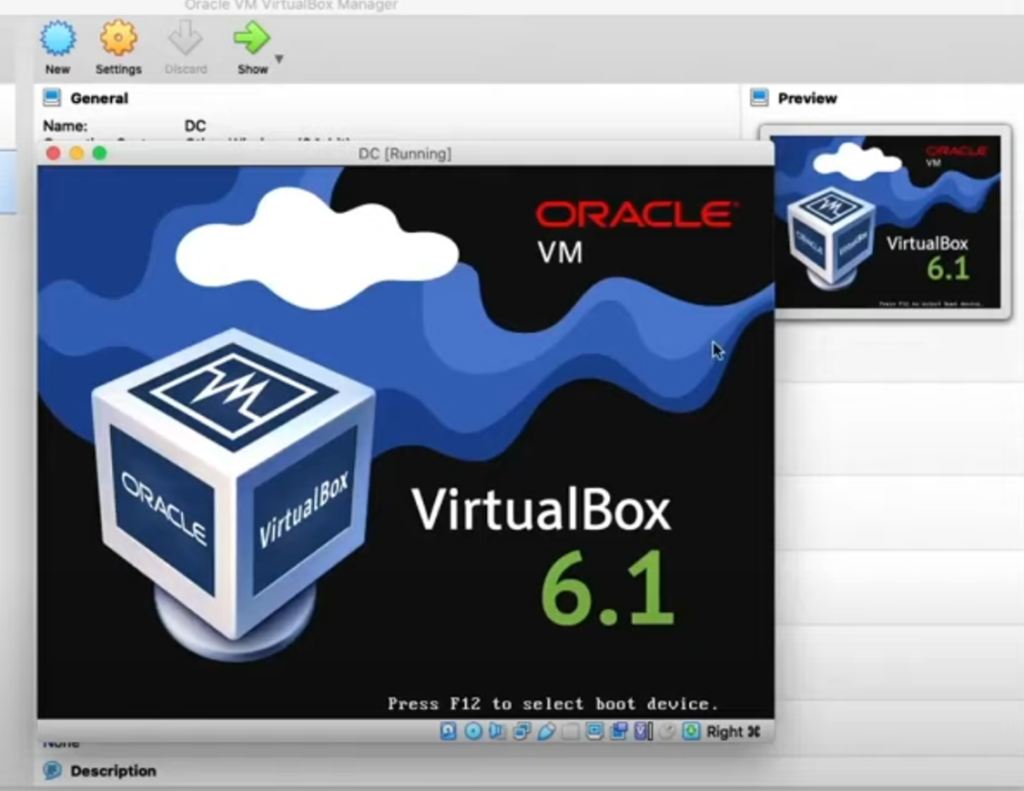Open the dropdown arrow next to Show
The height and width of the screenshot is (791, 1024).
point(279,59)
